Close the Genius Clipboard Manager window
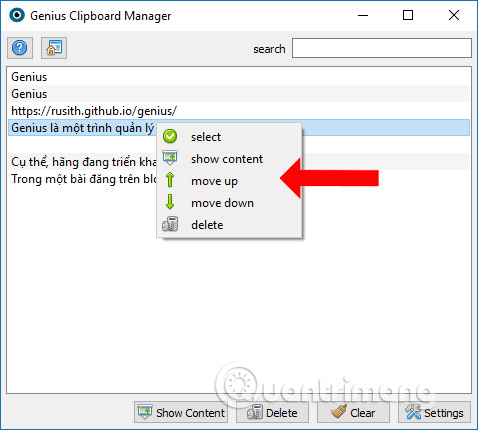Screen dimensions: 478x430 tap(454, 15)
